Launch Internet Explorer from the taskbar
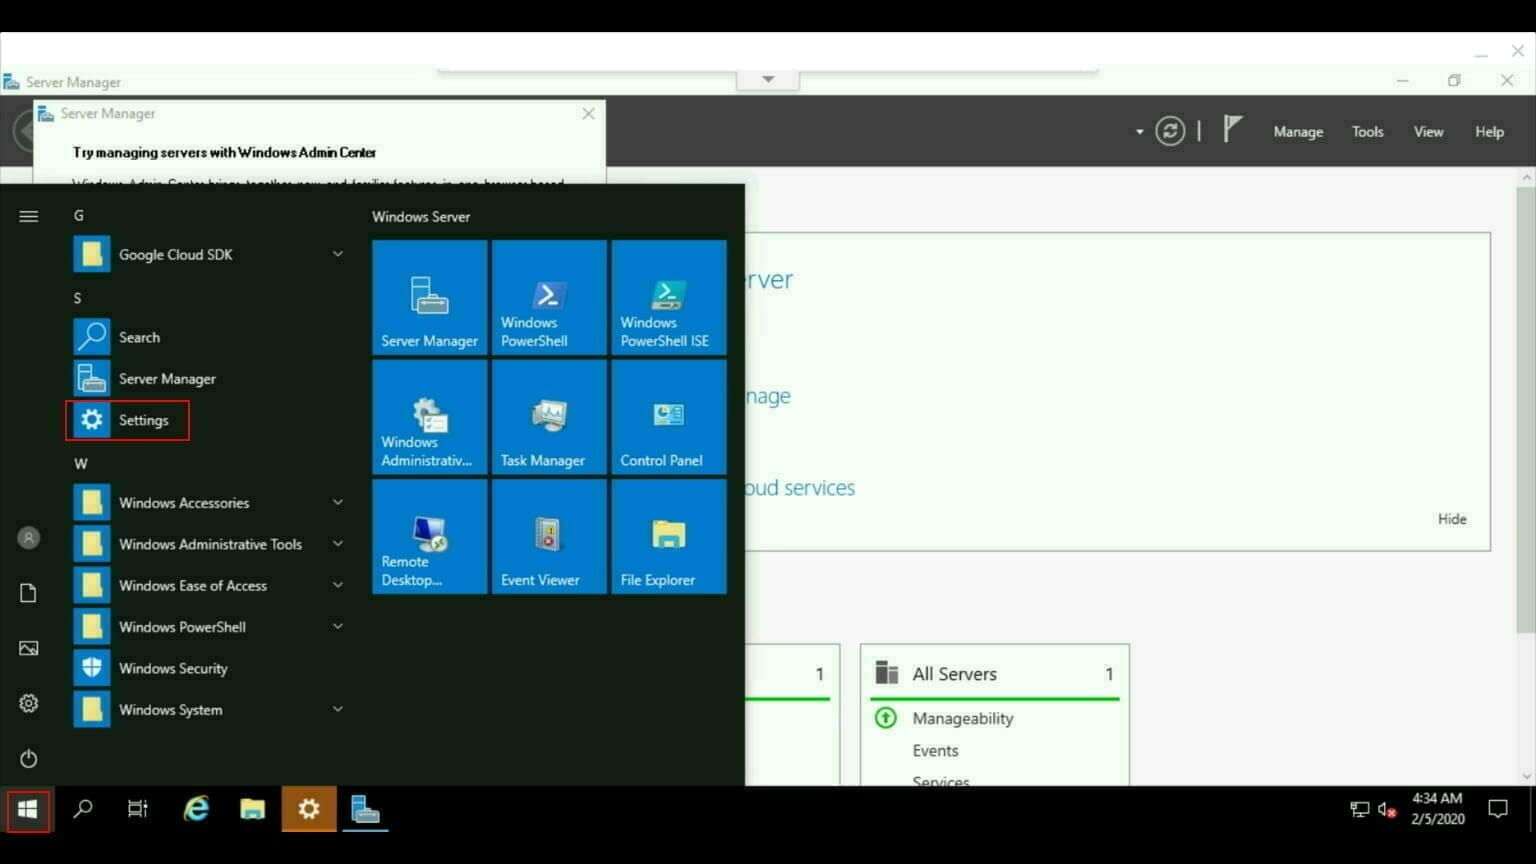 click(x=196, y=809)
